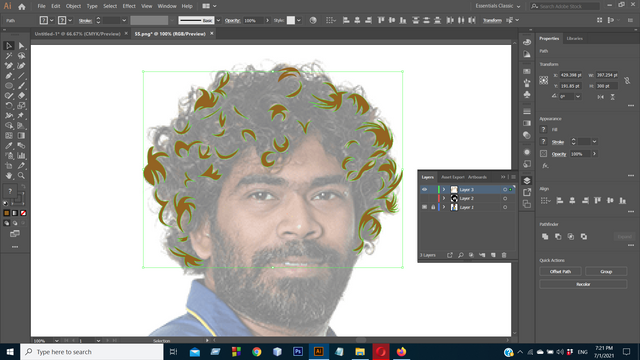Open the Opacity dropdown arrow in Properties panel

click(x=594, y=154)
